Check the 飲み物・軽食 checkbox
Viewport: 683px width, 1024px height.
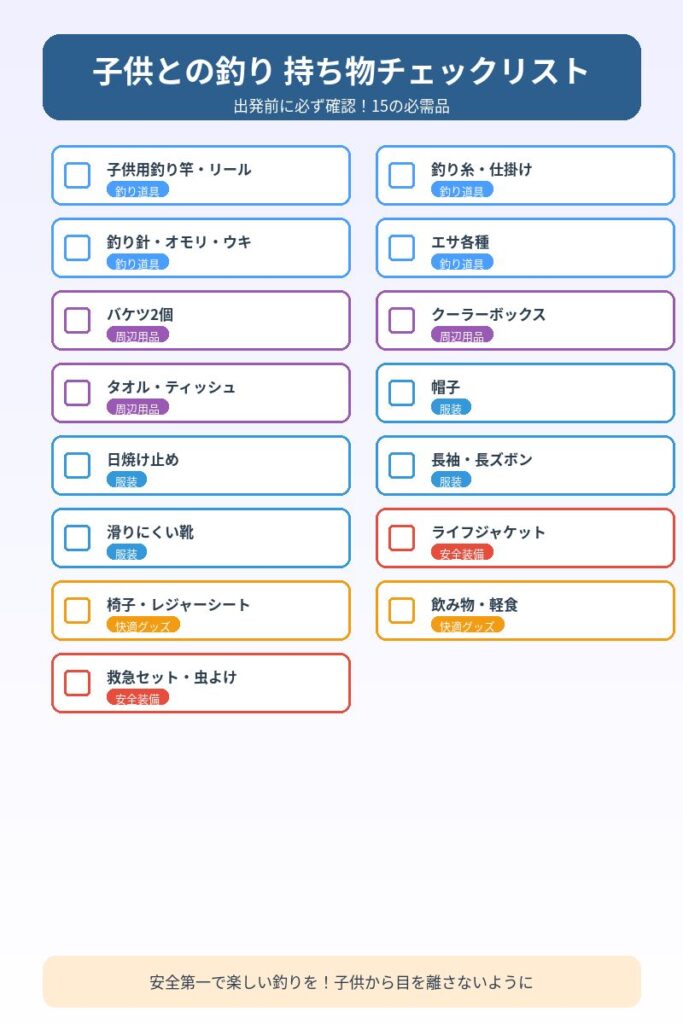pyautogui.click(x=401, y=610)
